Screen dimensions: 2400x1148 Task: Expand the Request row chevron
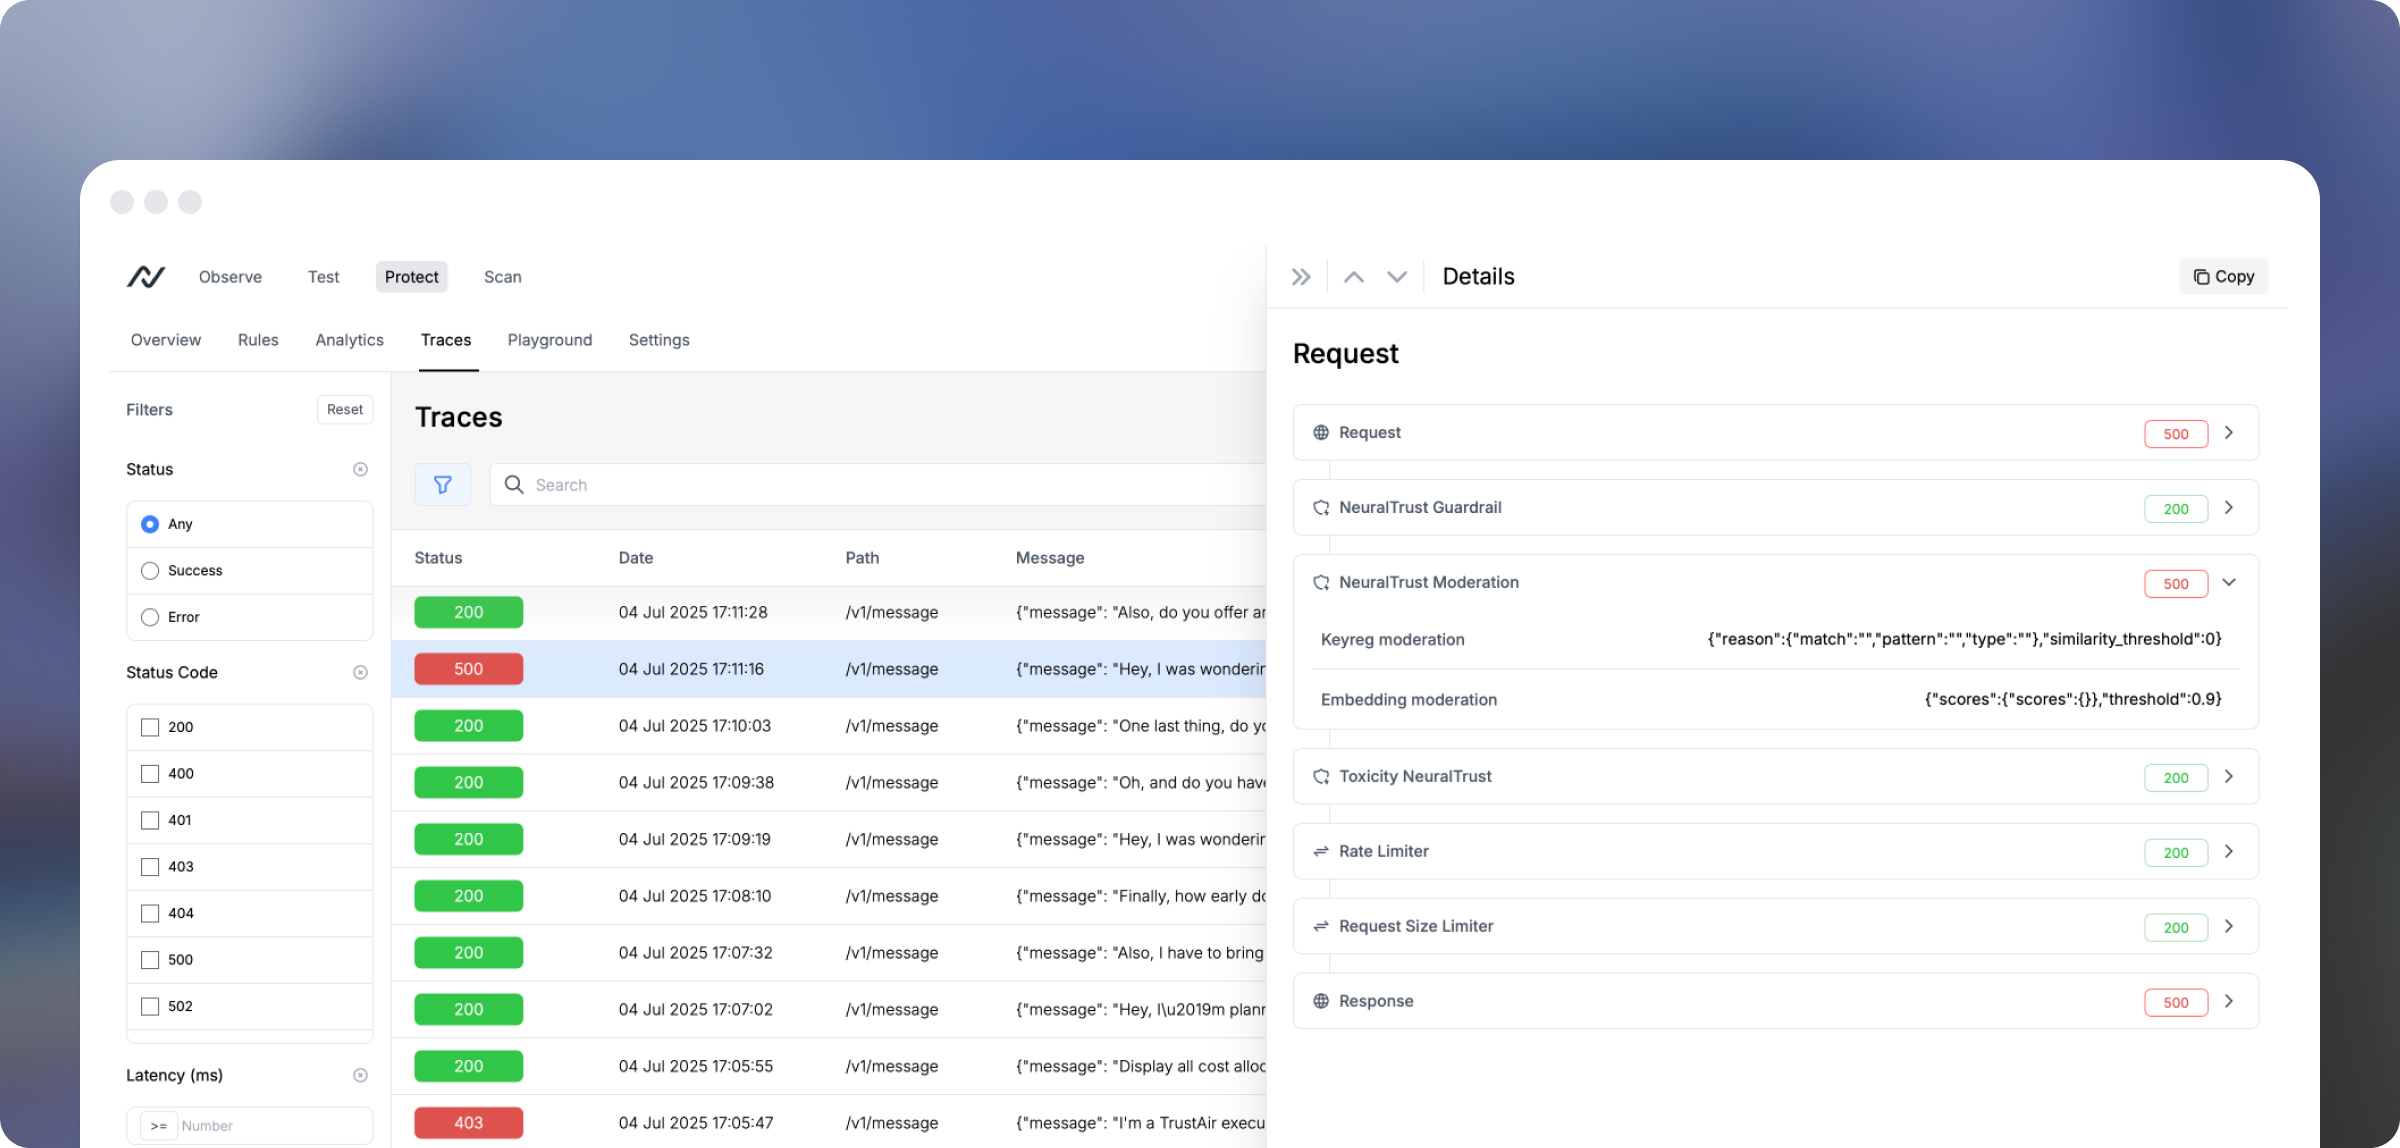click(2229, 432)
